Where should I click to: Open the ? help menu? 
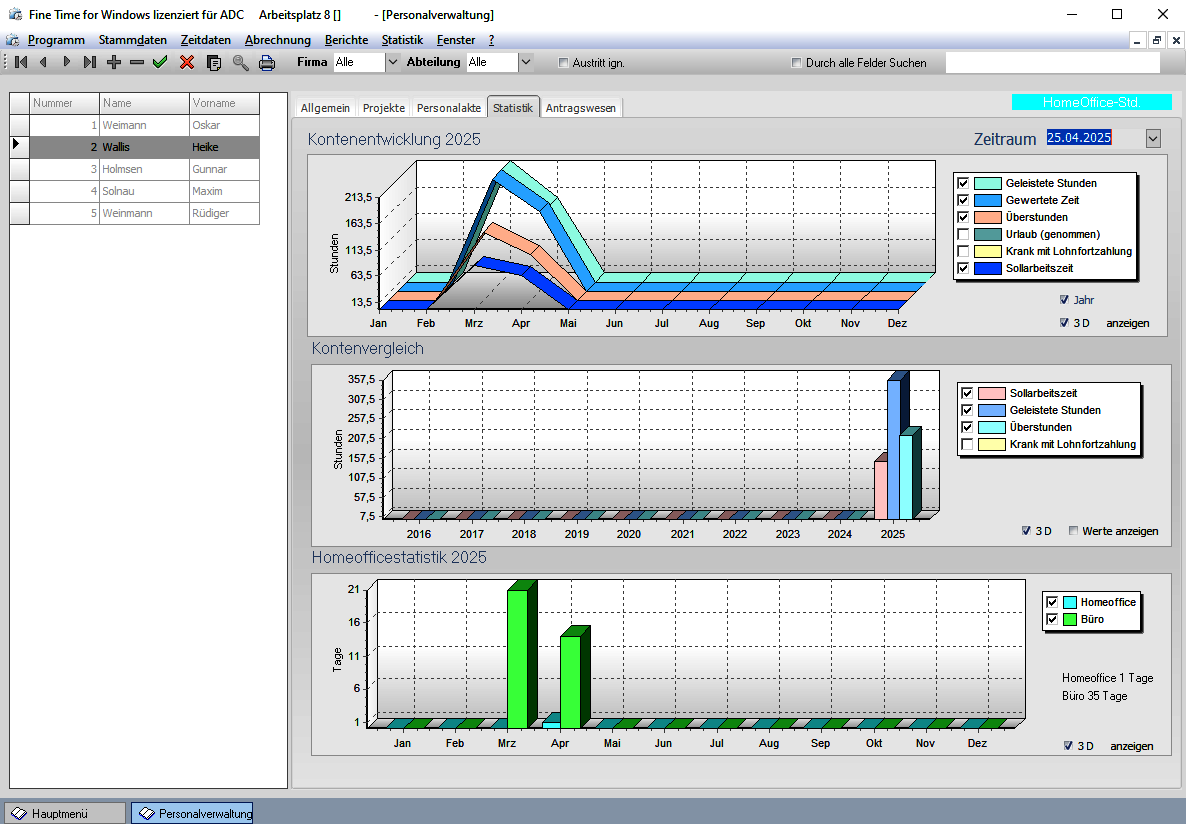(x=492, y=40)
